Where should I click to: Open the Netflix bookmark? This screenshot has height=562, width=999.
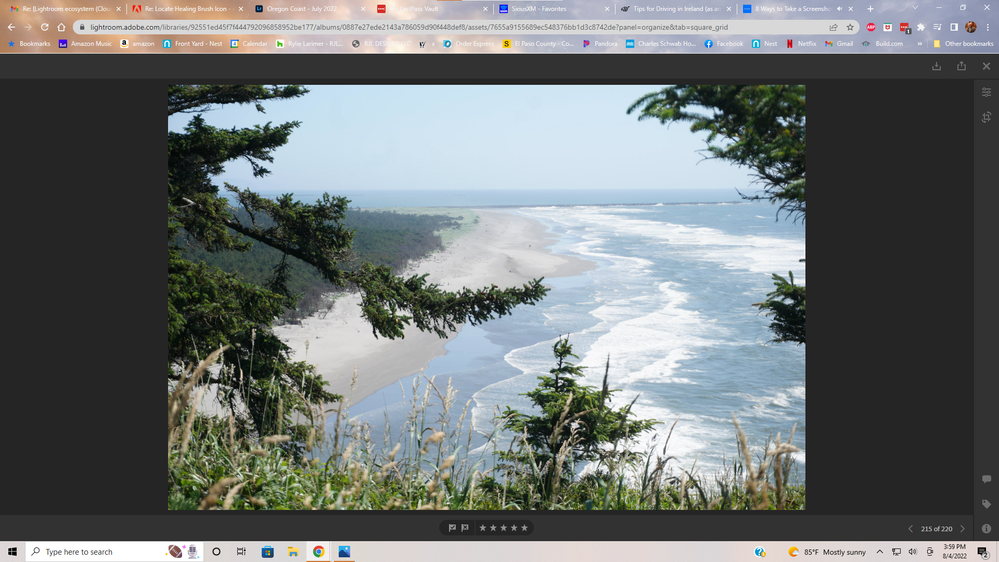(801, 44)
